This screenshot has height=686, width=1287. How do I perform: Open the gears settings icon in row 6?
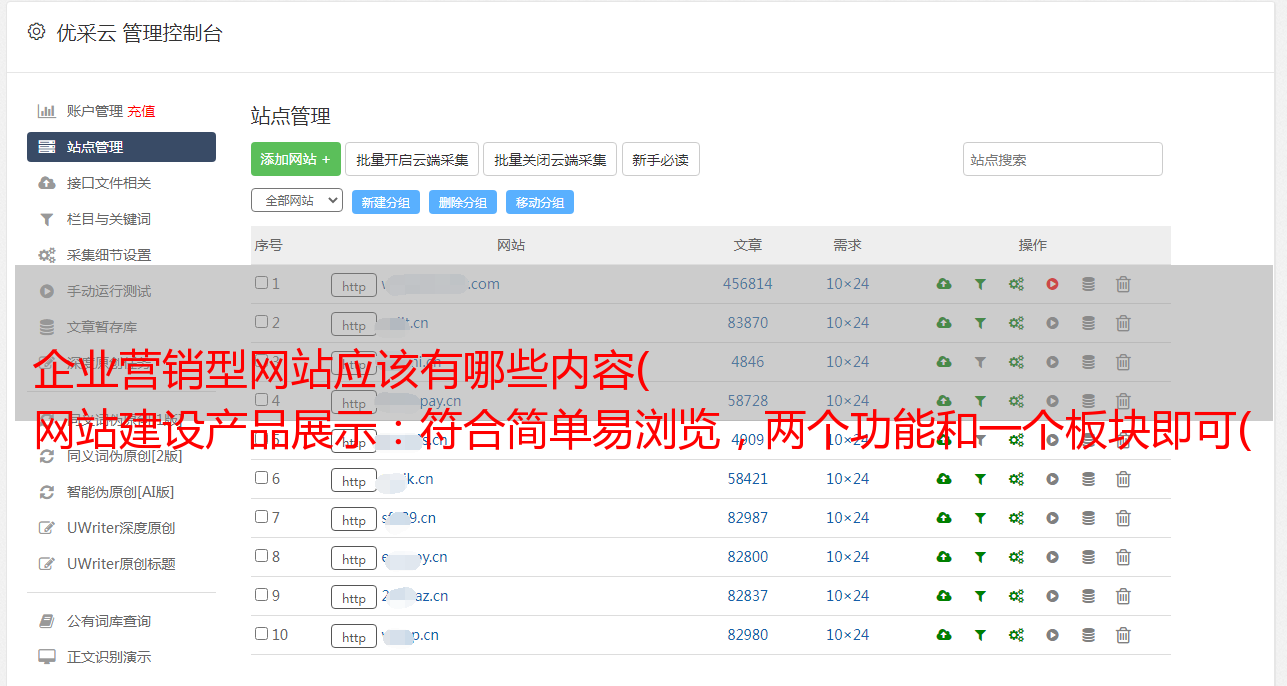coord(1016,479)
